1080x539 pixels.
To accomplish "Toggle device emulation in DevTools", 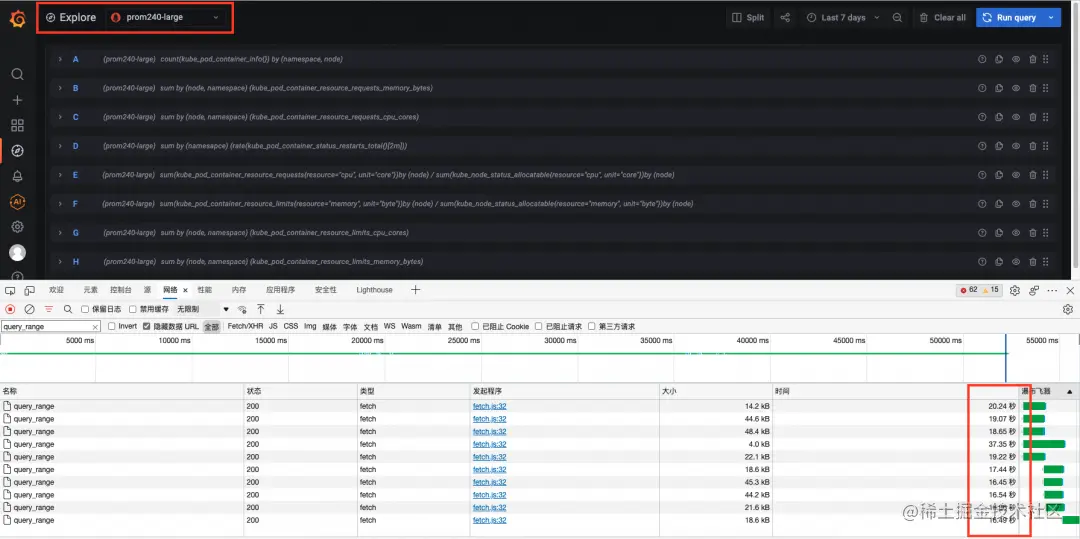I will click(x=30, y=290).
